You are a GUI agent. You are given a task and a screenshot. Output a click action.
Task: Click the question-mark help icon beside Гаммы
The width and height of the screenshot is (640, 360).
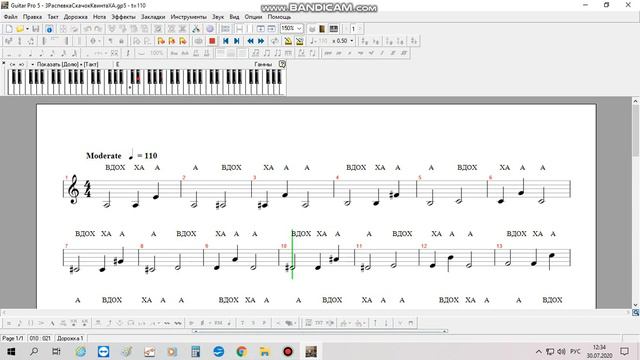point(282,64)
